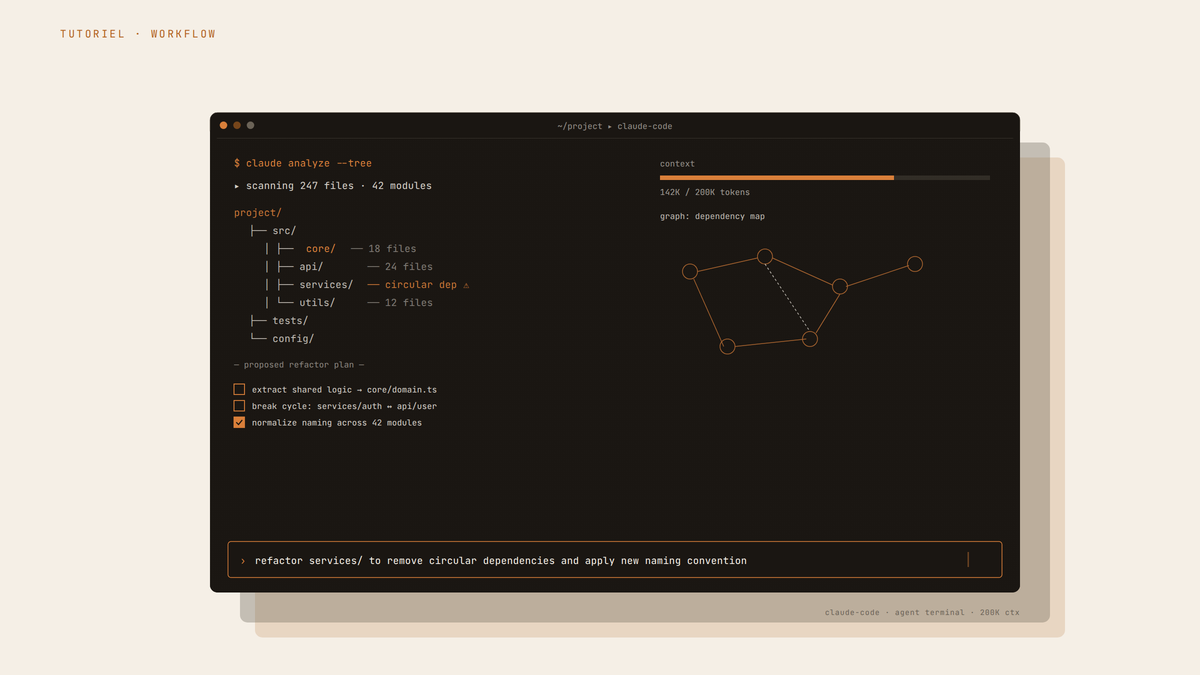Click the orange traffic-light dot in title bar

pyautogui.click(x=223, y=125)
